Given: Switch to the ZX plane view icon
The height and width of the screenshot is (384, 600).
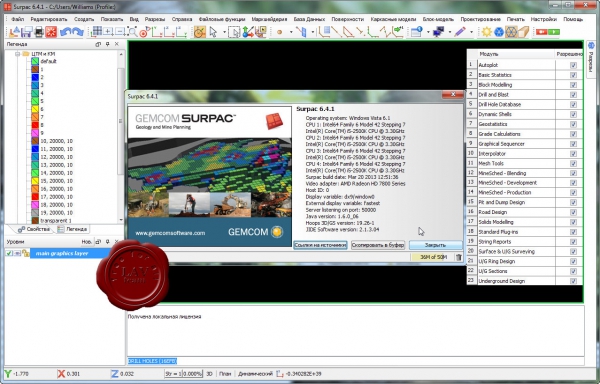Looking at the screenshot, I should (169, 32).
